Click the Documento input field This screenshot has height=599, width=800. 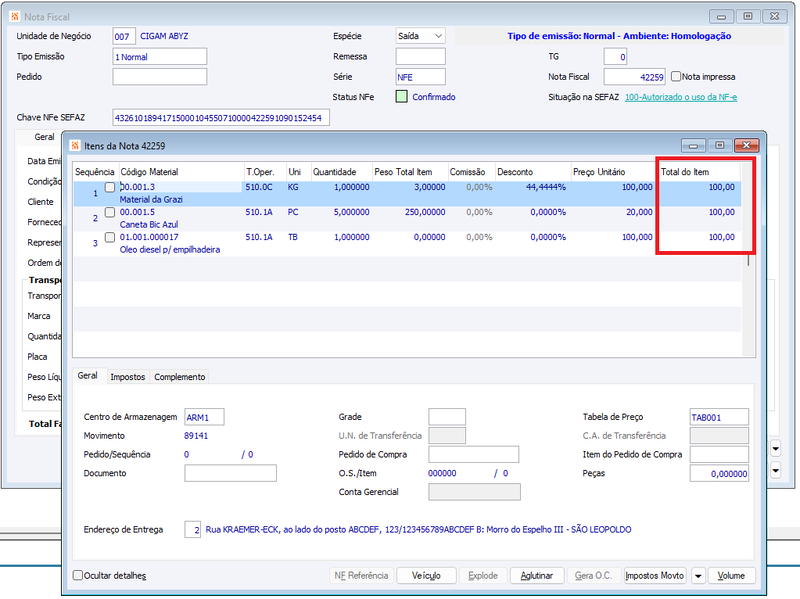231,473
